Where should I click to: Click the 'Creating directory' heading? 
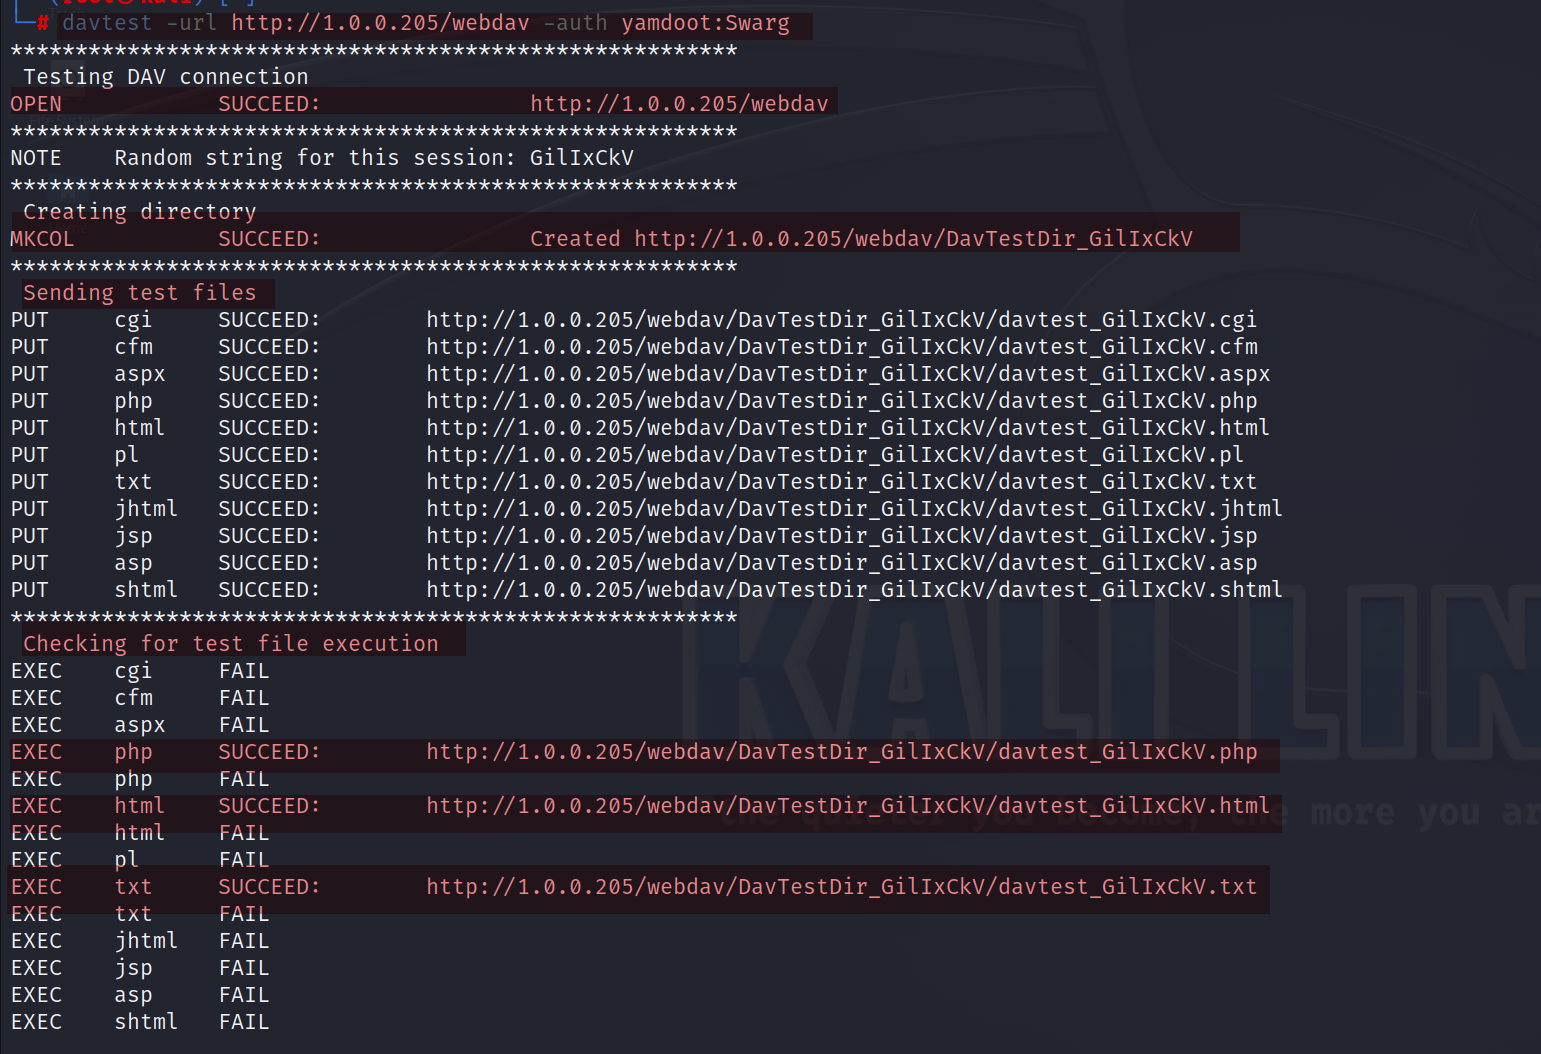[140, 212]
